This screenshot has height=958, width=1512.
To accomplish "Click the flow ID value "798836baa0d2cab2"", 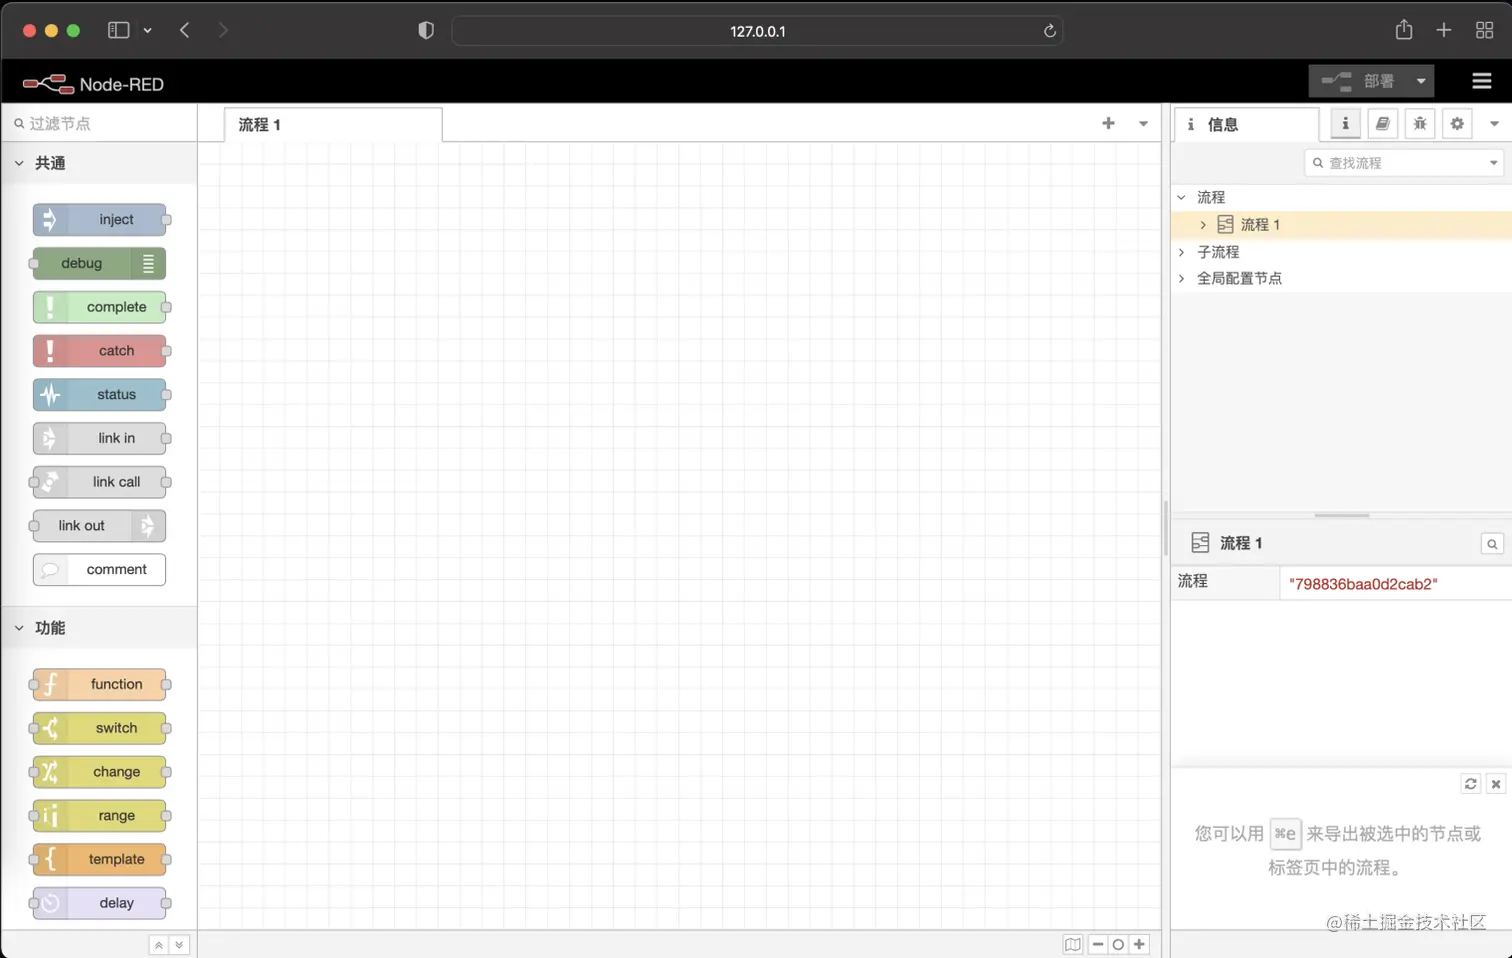I will click(x=1363, y=584).
